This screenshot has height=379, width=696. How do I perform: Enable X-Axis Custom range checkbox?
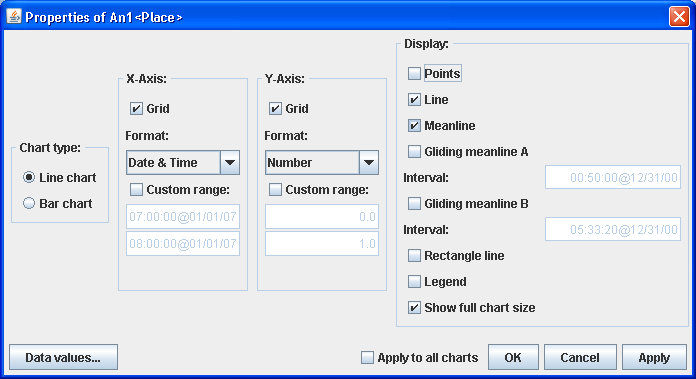136,190
